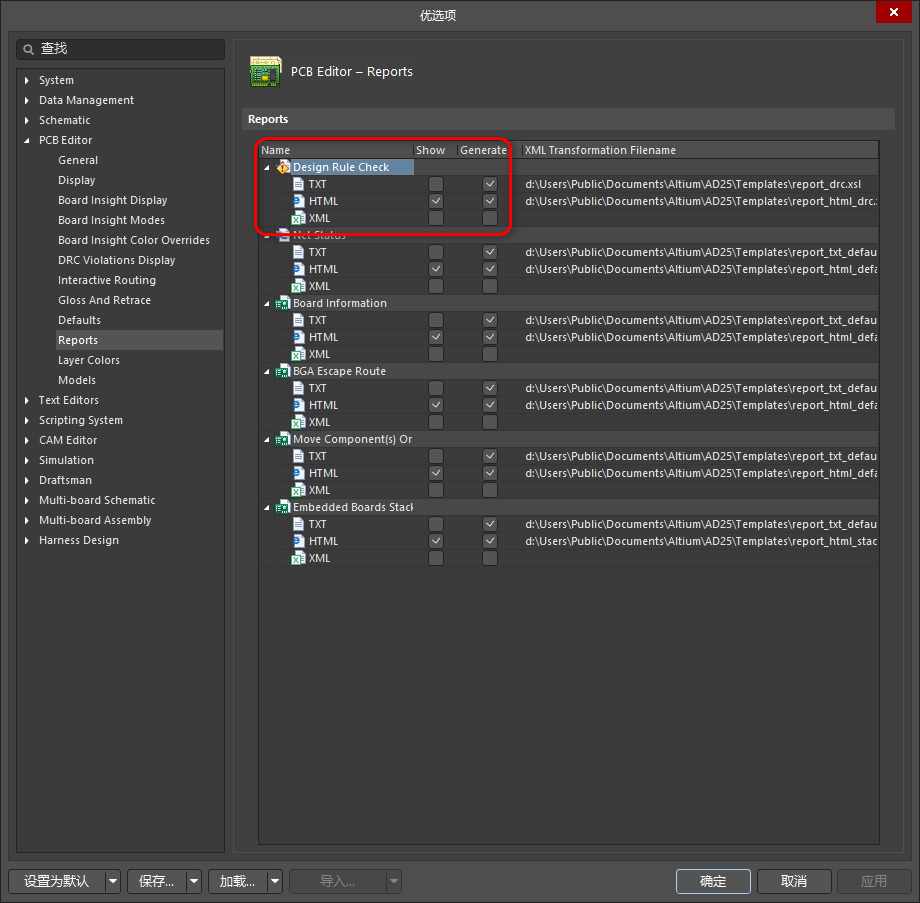Screen dimensions: 920x903
Task: Click the HTML icon under Embedded Boards Stack
Action: coord(299,542)
